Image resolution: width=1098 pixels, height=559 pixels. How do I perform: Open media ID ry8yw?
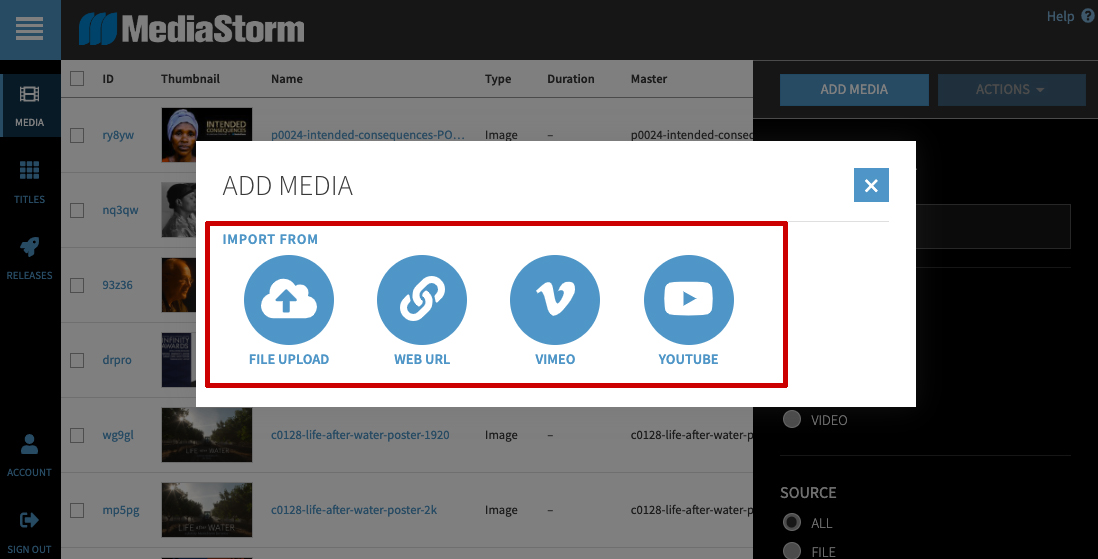(118, 135)
